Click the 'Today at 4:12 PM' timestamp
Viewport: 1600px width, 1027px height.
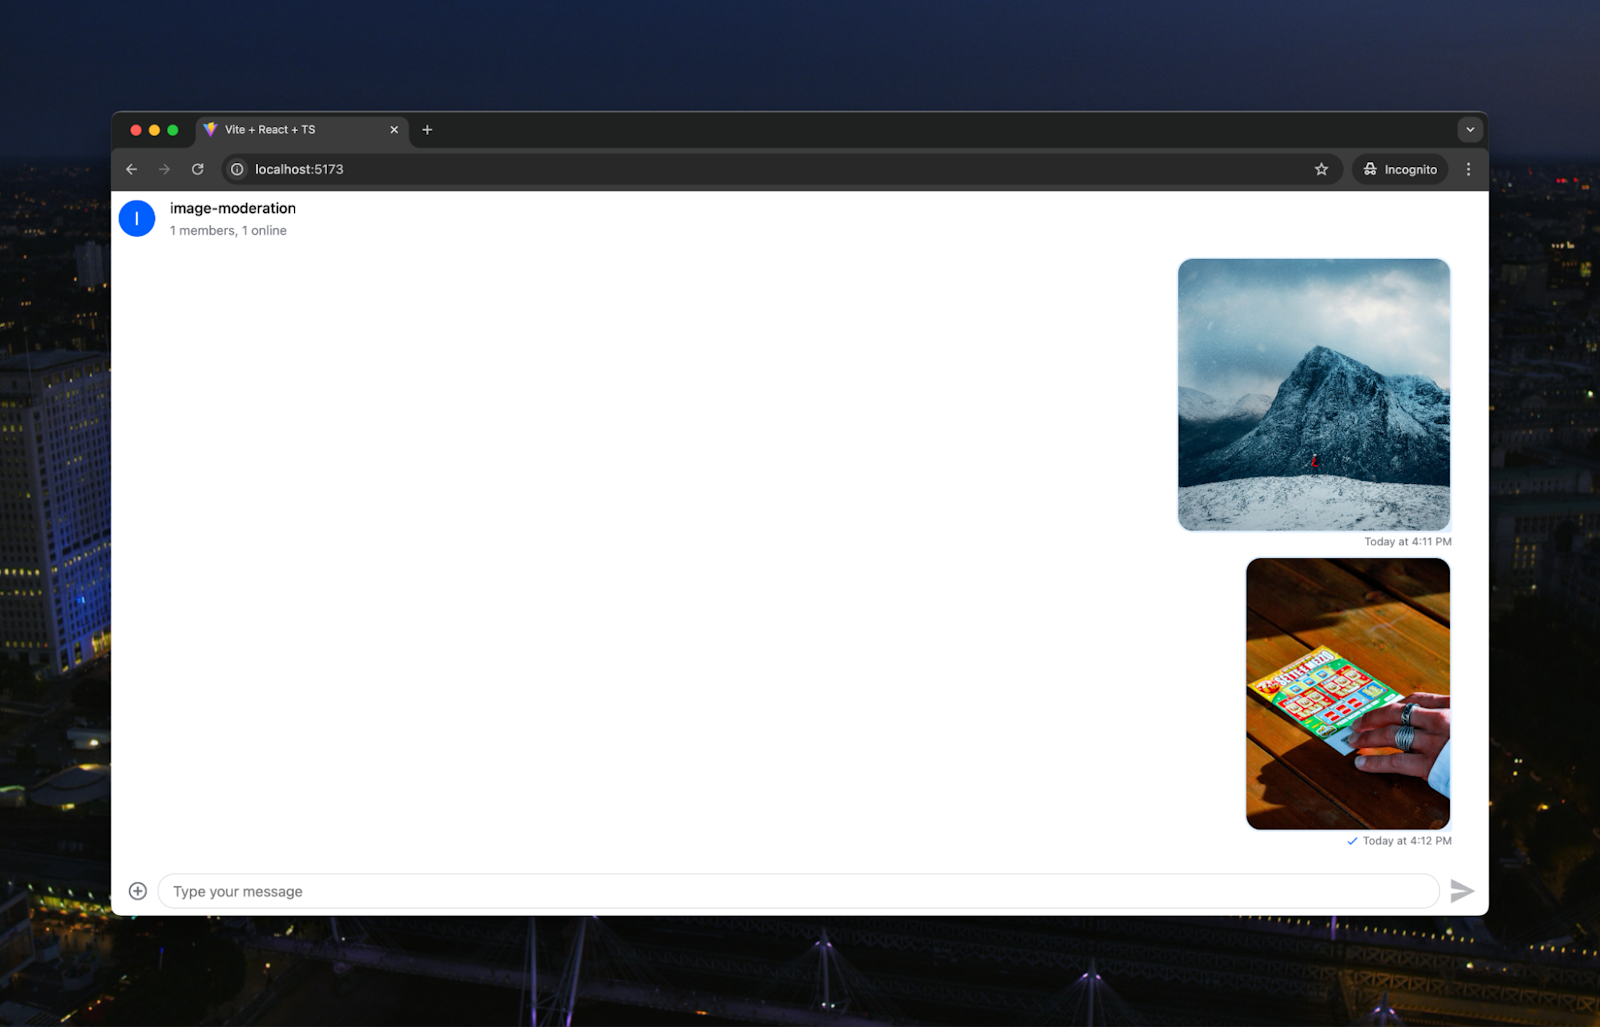1404,841
